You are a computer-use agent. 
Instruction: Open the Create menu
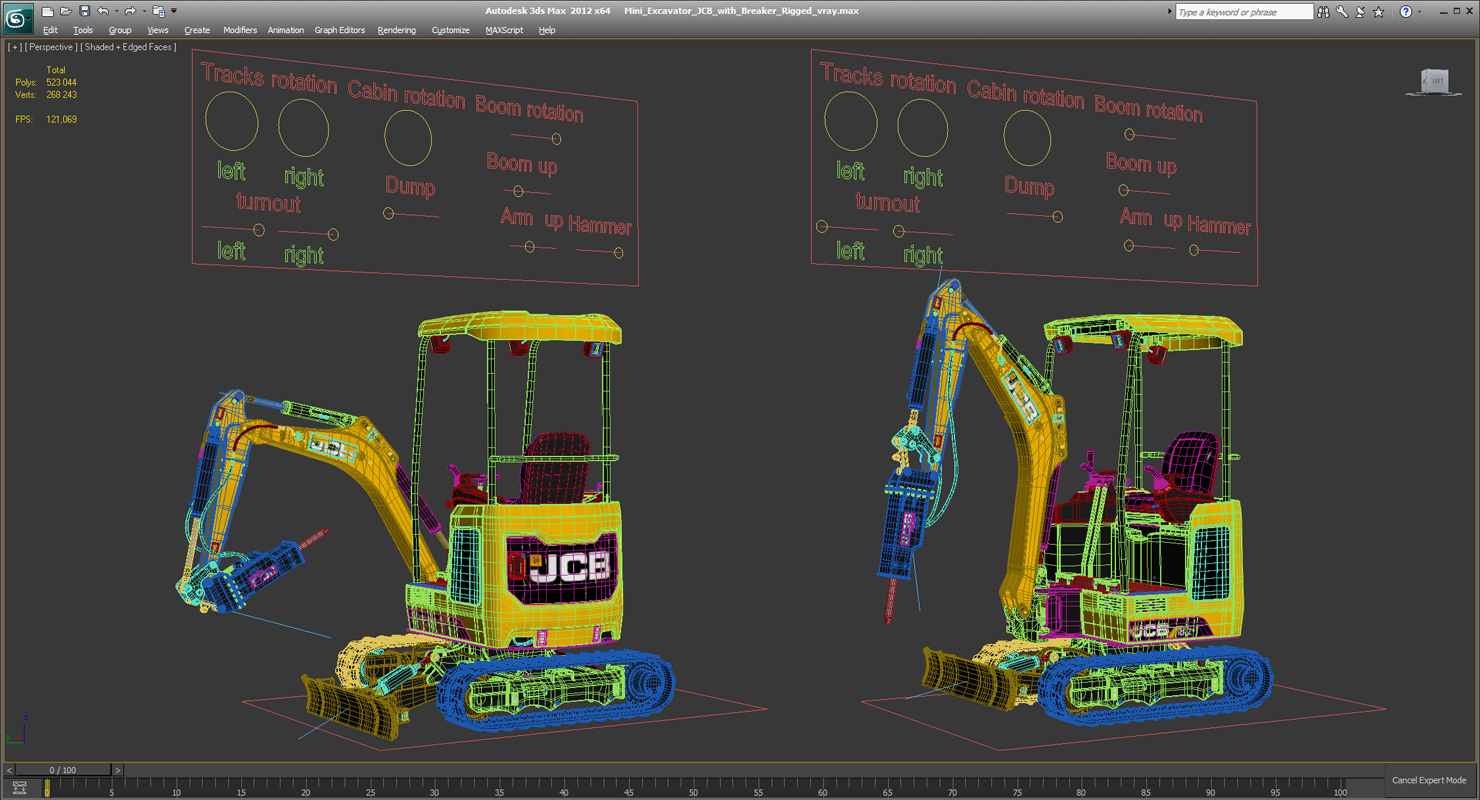tap(197, 30)
